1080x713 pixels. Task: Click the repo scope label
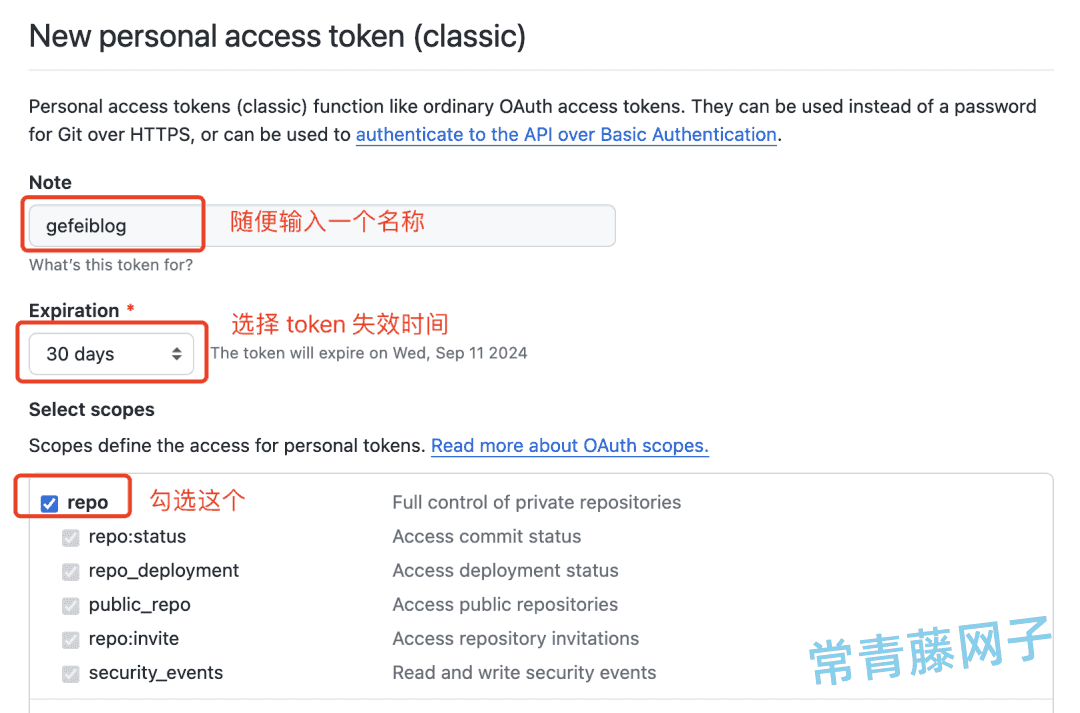(87, 503)
